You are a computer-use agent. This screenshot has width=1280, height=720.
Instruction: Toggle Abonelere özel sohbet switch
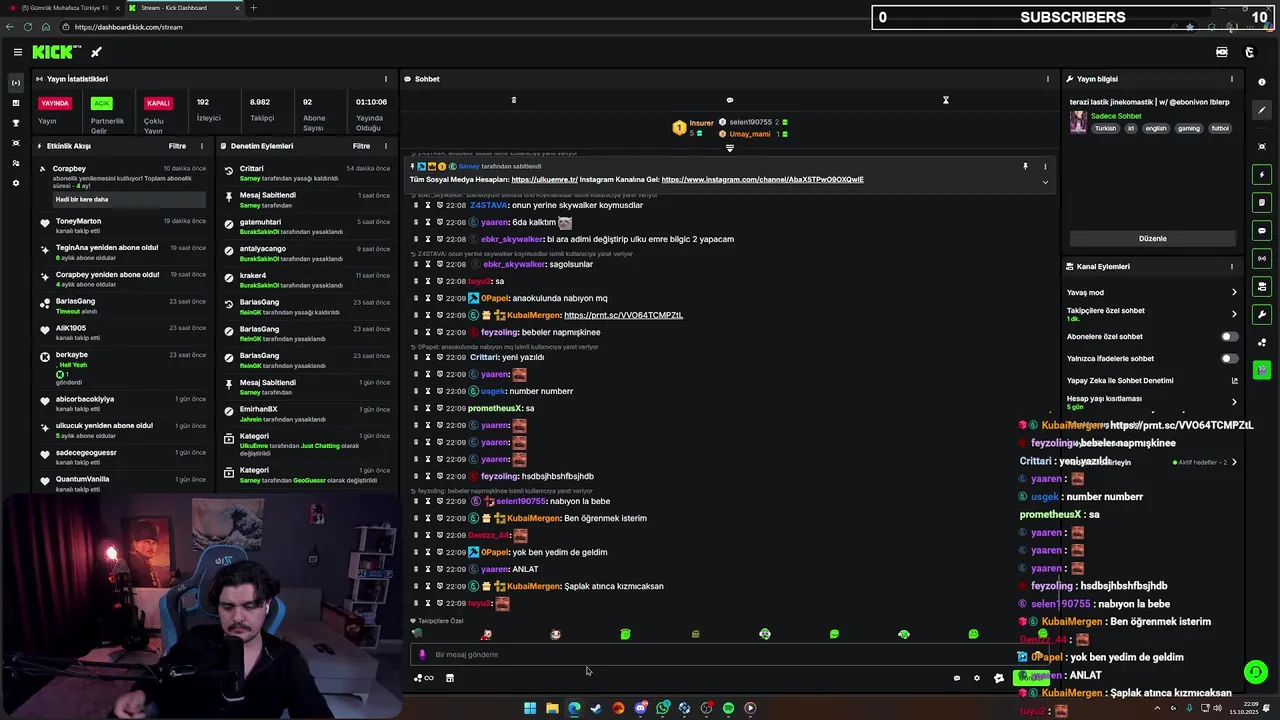pos(1229,337)
